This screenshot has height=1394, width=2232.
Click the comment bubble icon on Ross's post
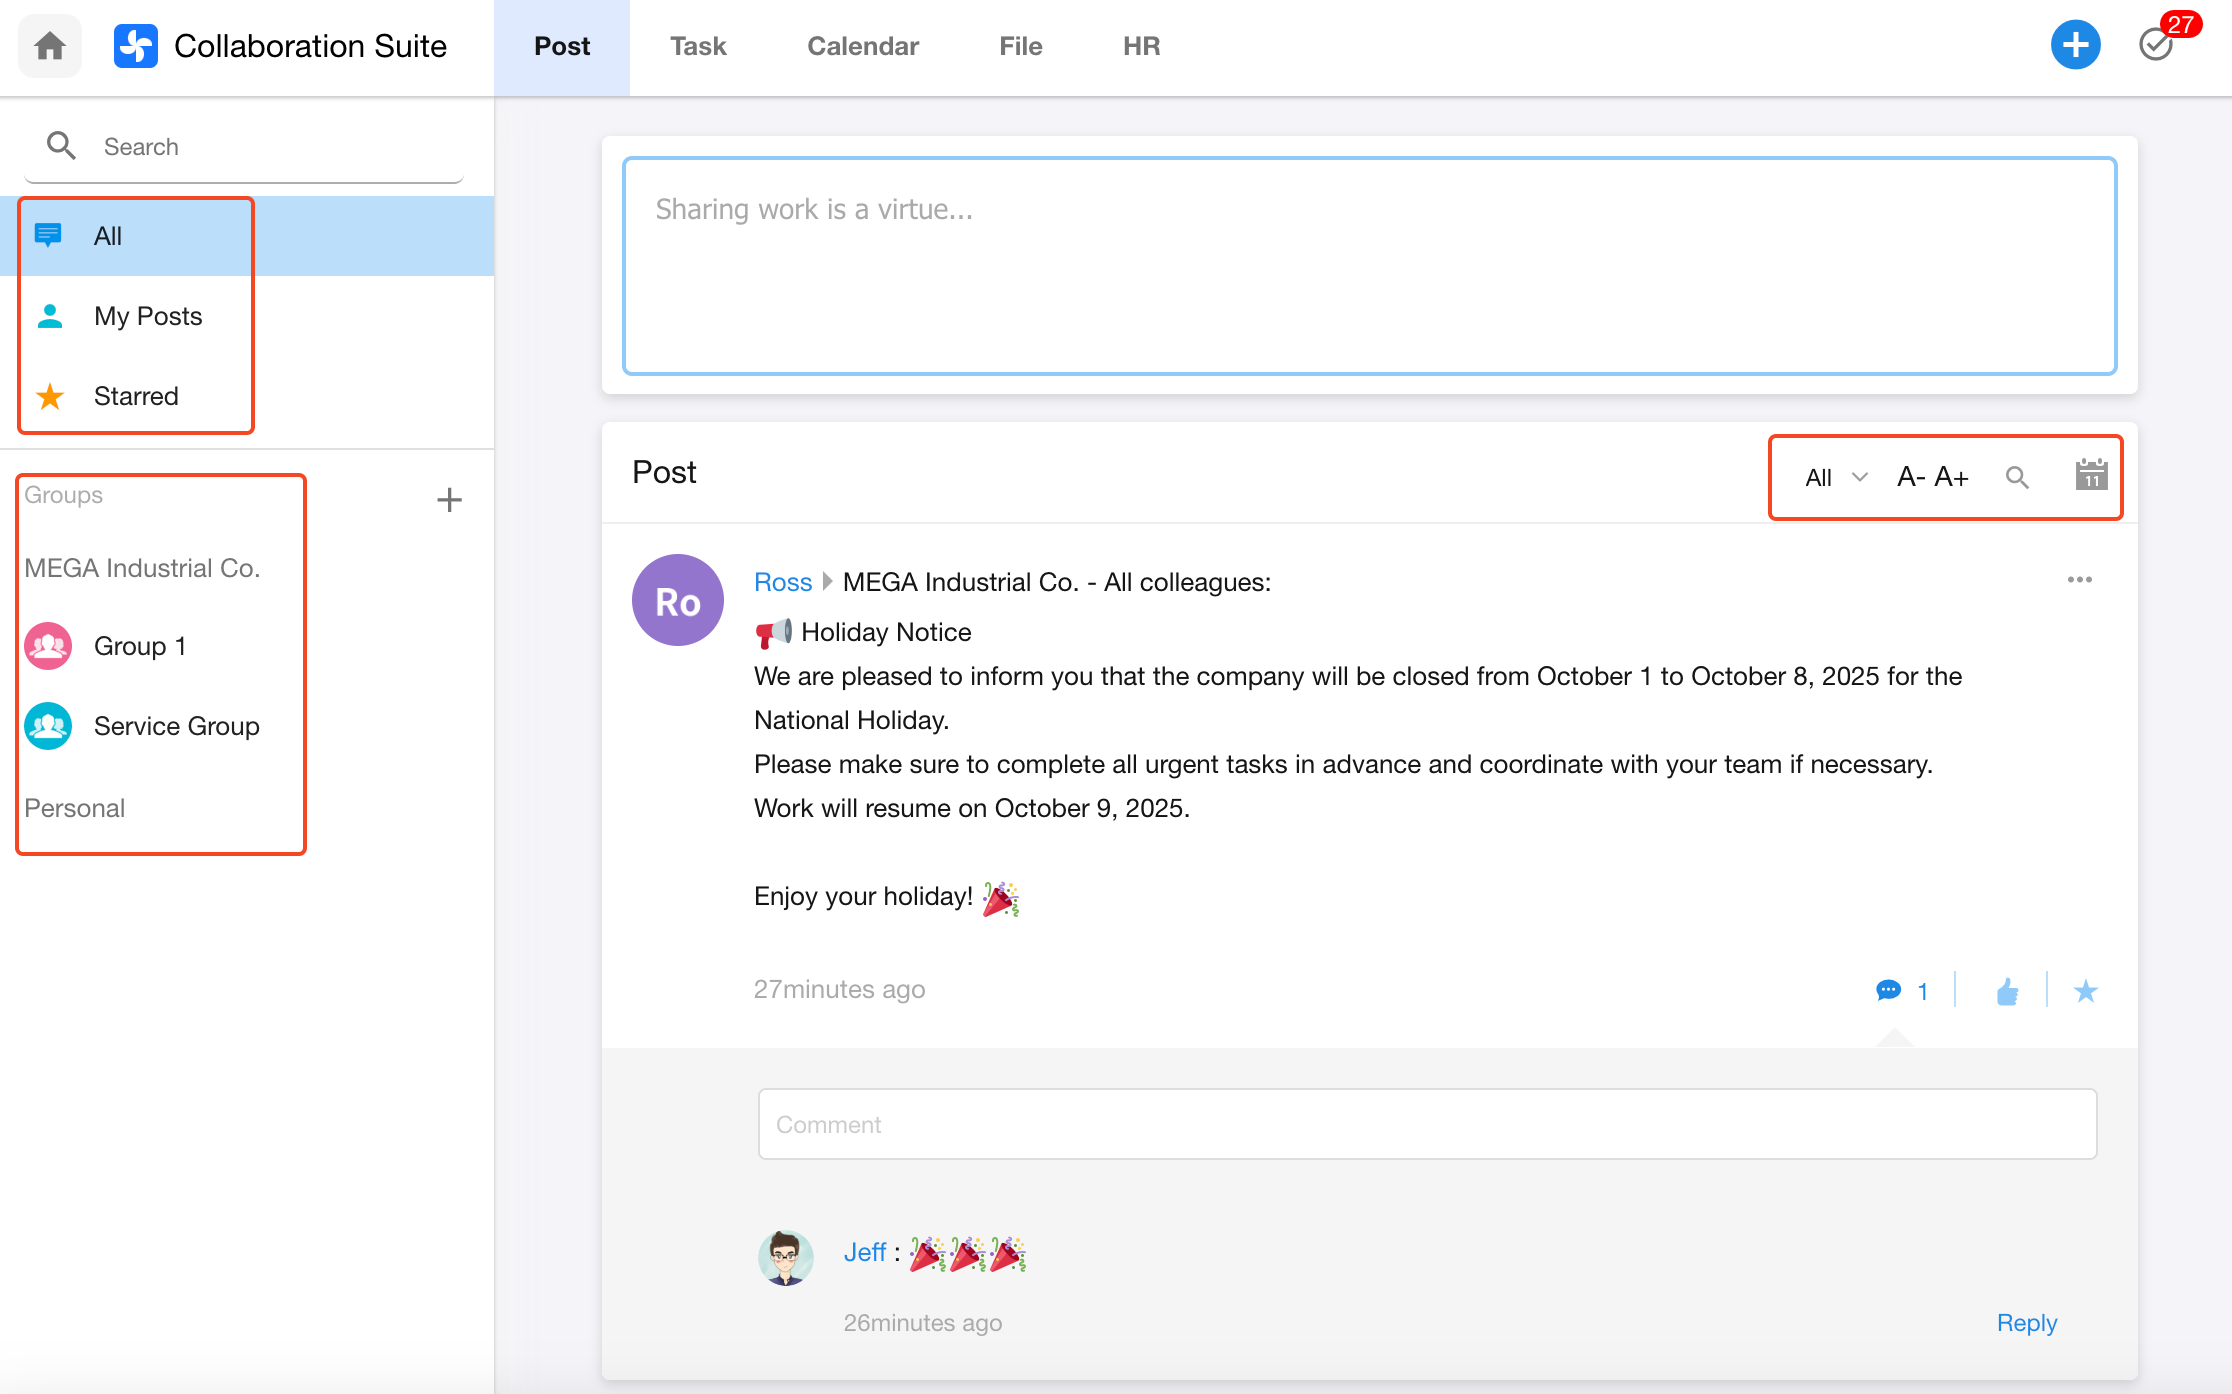(x=1888, y=990)
